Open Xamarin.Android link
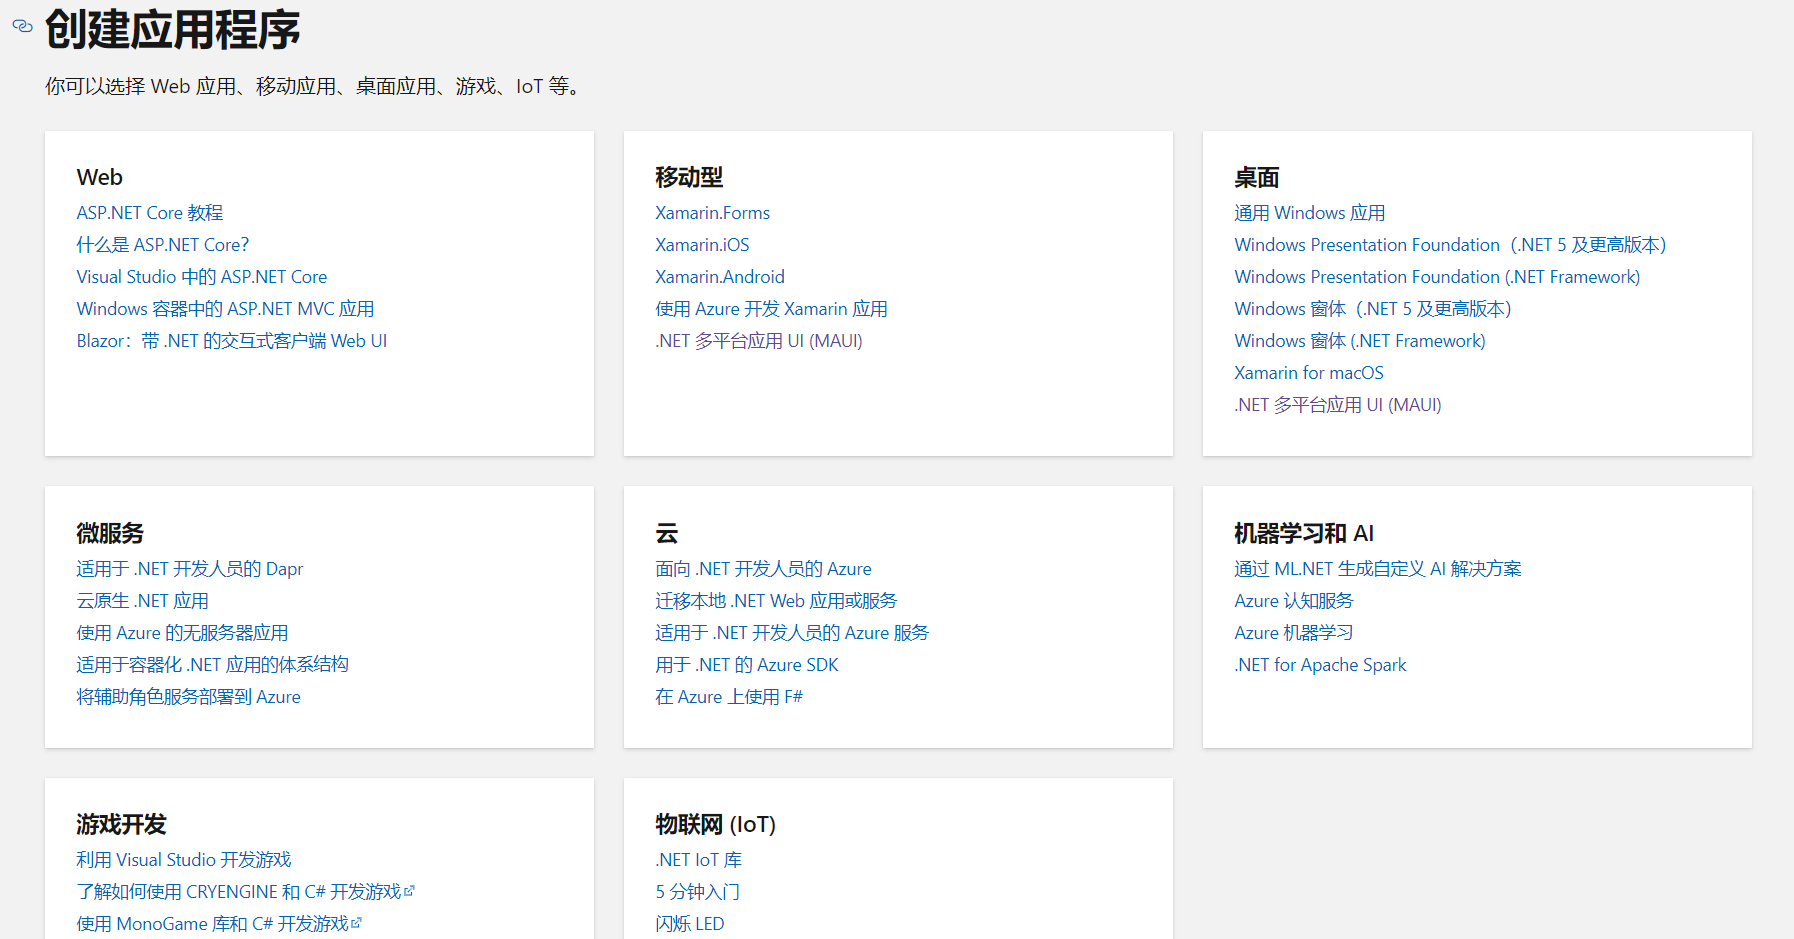Viewport: 1794px width, 939px height. 720,277
